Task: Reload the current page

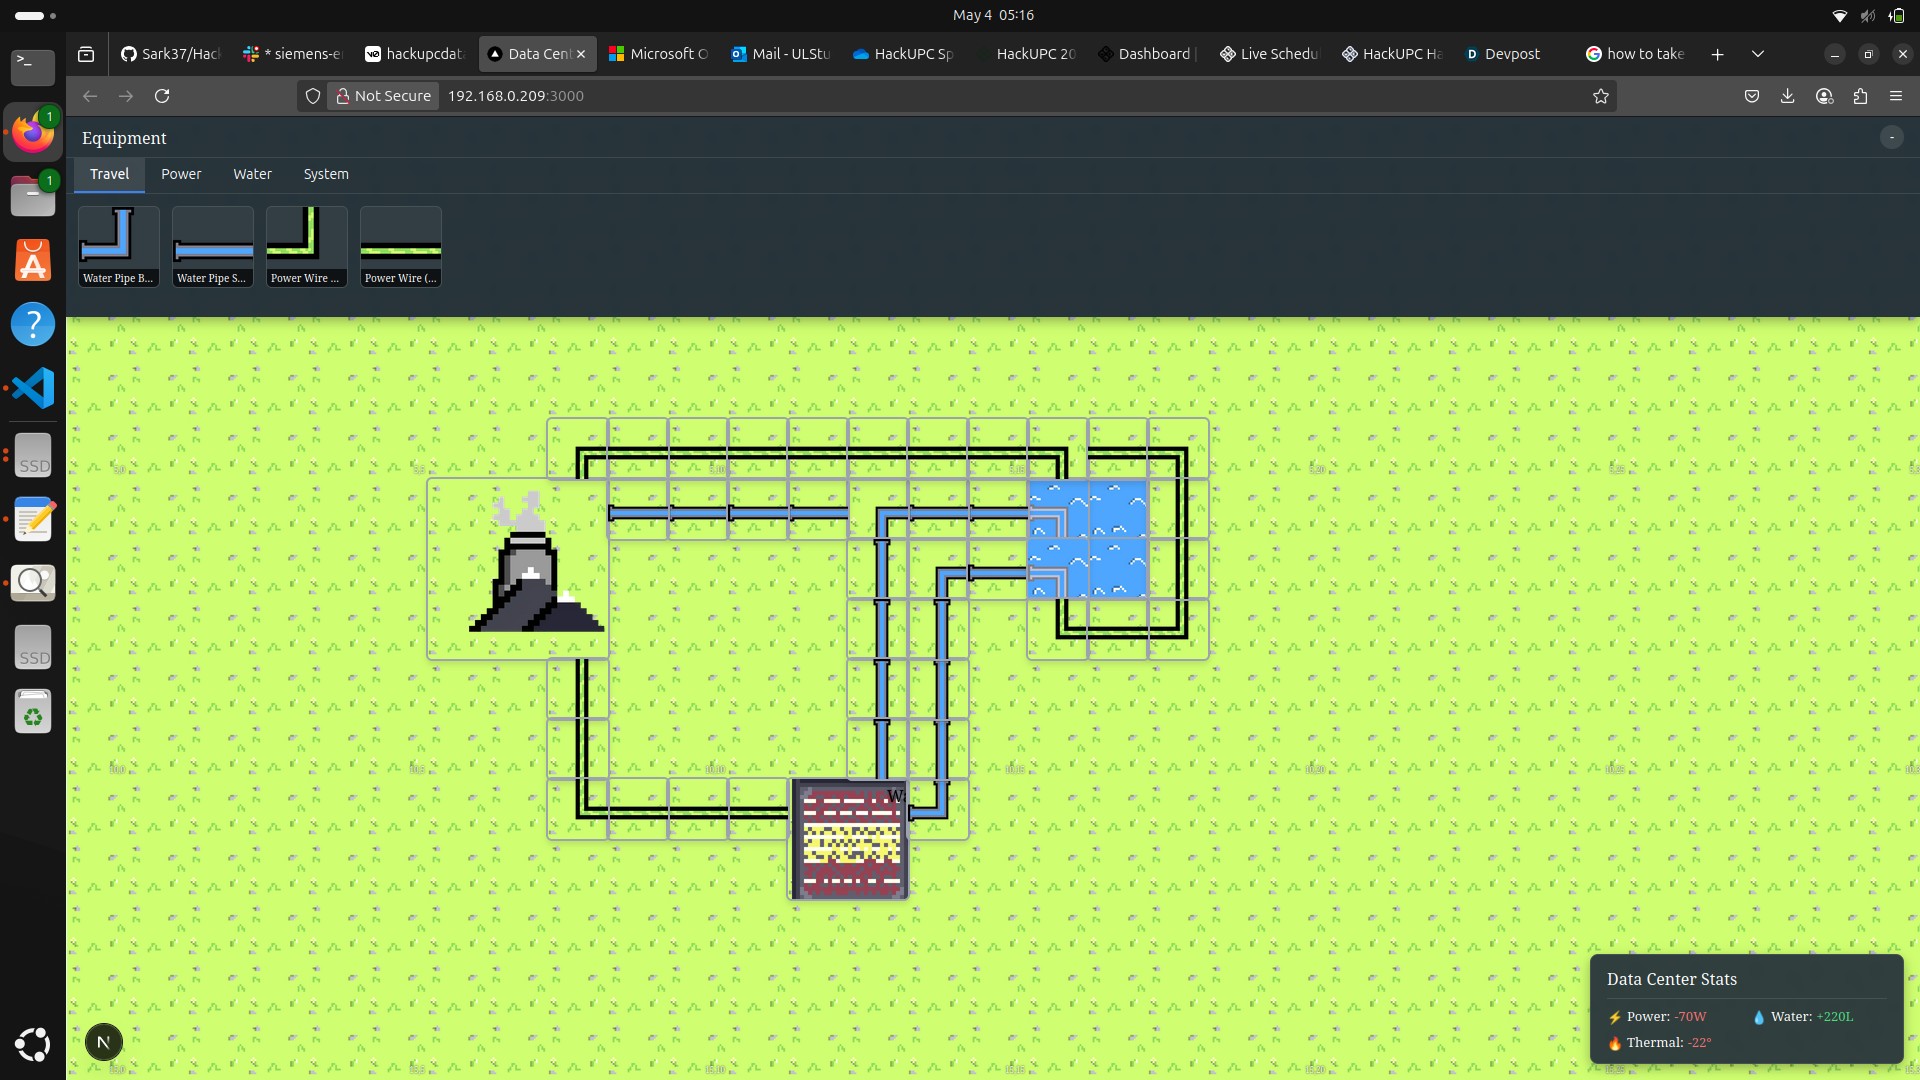Action: coord(162,96)
